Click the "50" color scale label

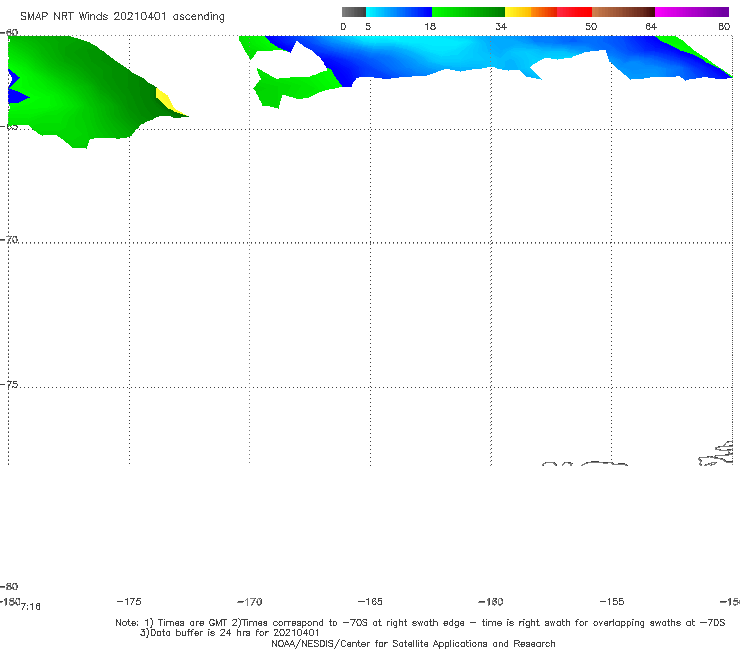pyautogui.click(x=591, y=27)
